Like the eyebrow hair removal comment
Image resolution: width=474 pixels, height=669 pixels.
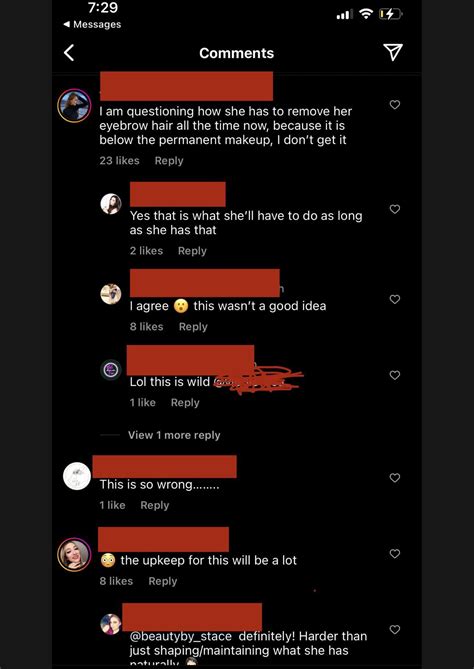[x=395, y=105]
